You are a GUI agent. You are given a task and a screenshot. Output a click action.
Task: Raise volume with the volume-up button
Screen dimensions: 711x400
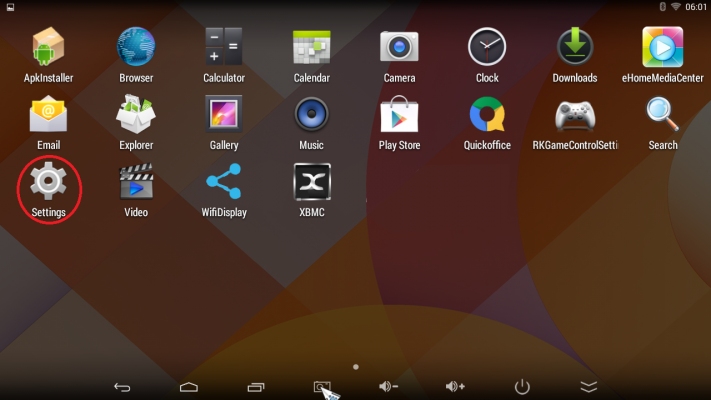pyautogui.click(x=455, y=386)
